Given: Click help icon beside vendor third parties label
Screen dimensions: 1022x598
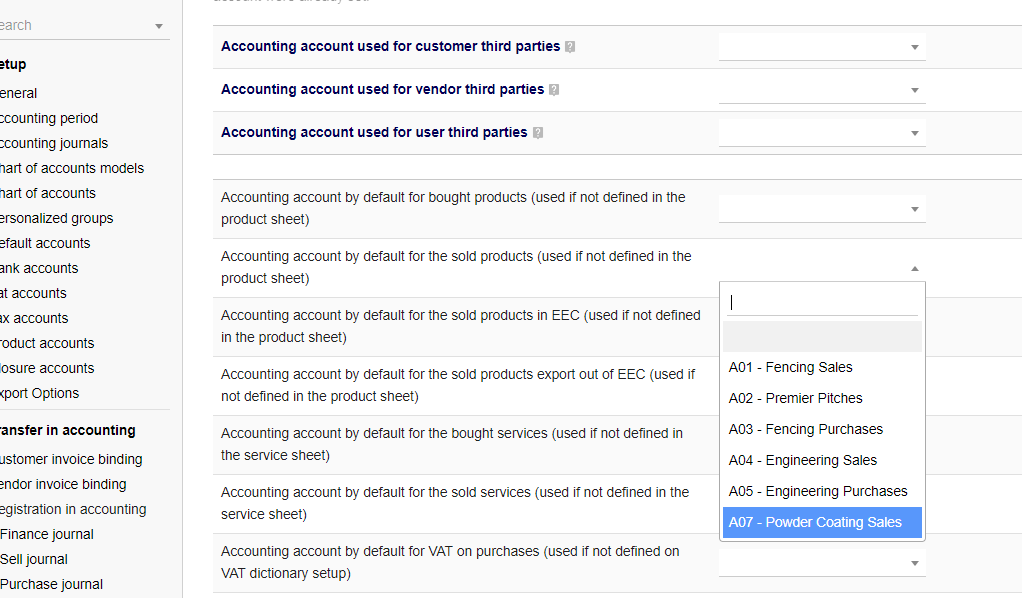Looking at the screenshot, I should (x=554, y=90).
